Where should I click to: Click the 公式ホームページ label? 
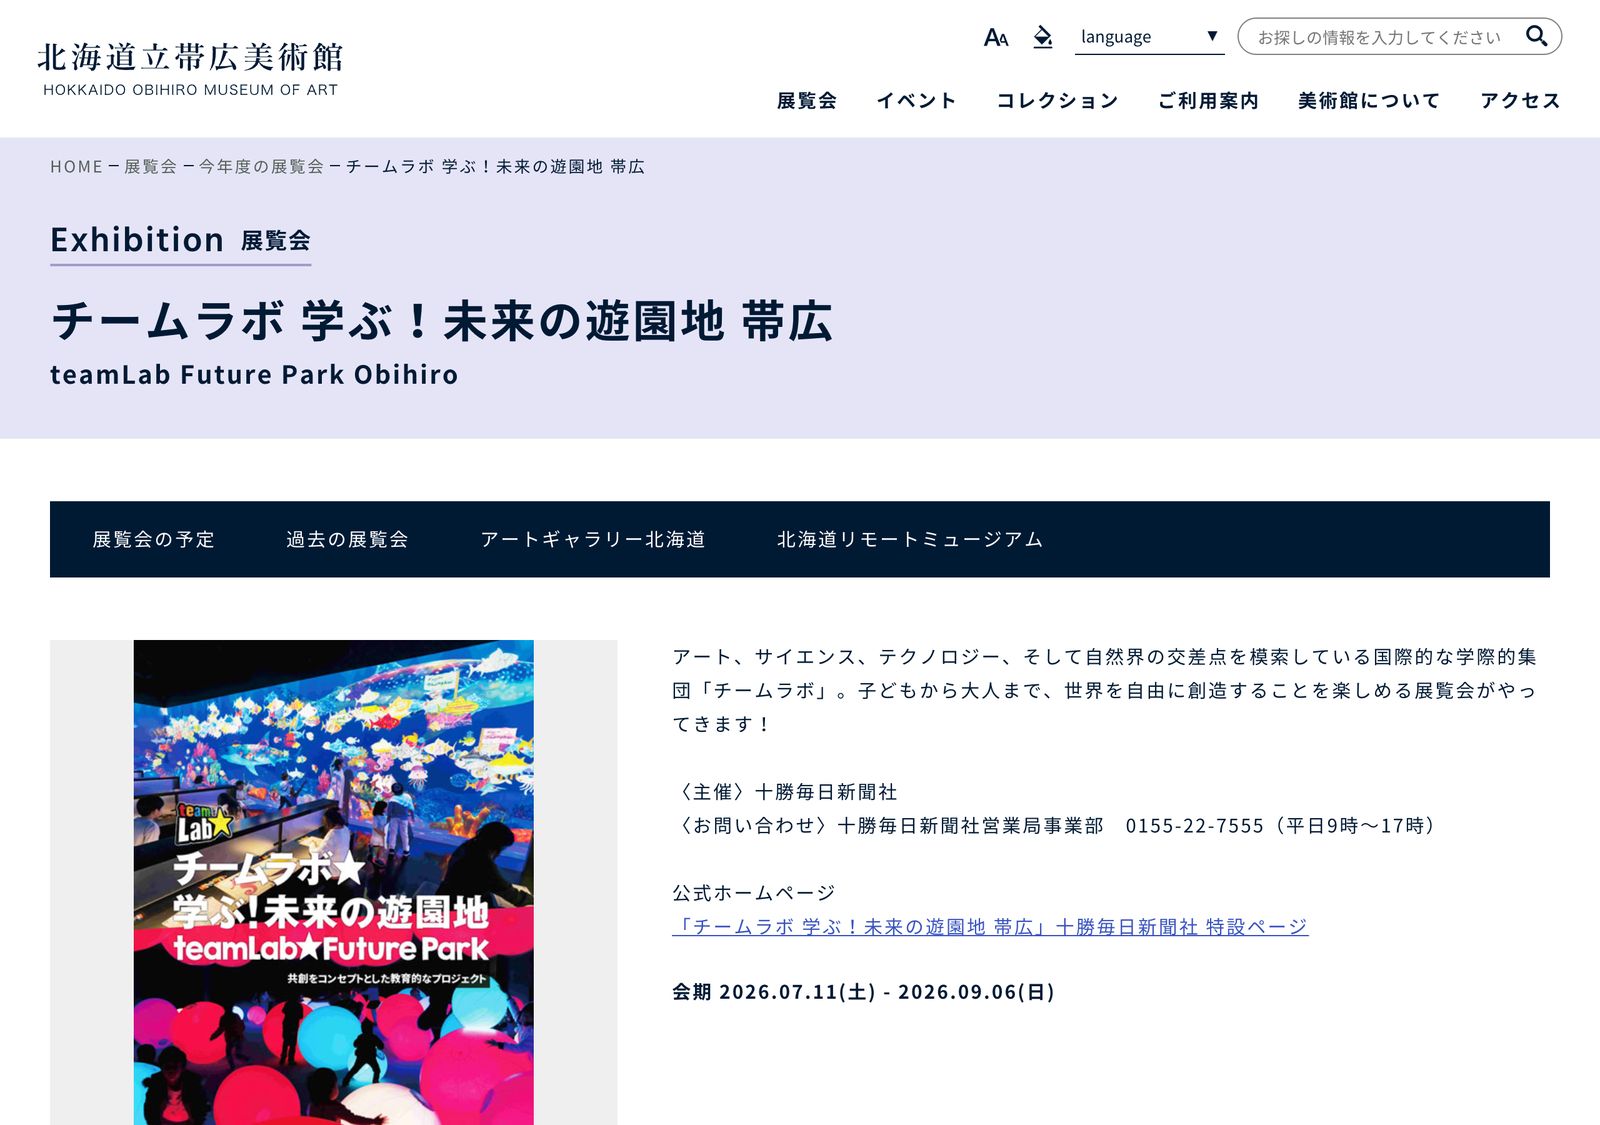pyautogui.click(x=754, y=893)
